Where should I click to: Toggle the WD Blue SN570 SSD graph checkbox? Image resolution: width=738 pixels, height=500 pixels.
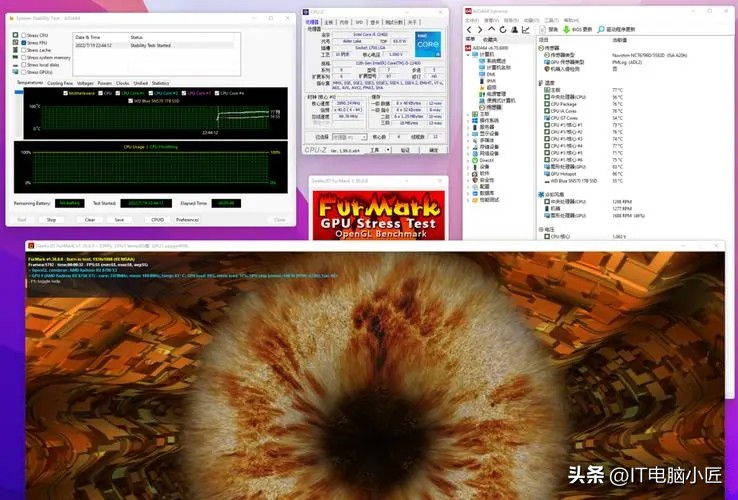tap(131, 101)
